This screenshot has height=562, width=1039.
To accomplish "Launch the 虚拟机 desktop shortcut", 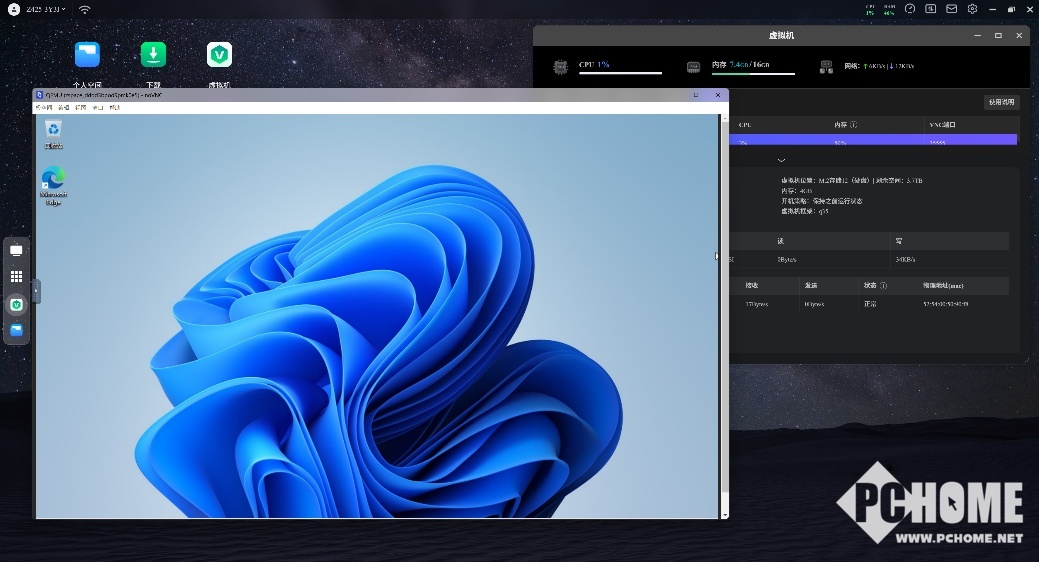I will (x=219, y=55).
